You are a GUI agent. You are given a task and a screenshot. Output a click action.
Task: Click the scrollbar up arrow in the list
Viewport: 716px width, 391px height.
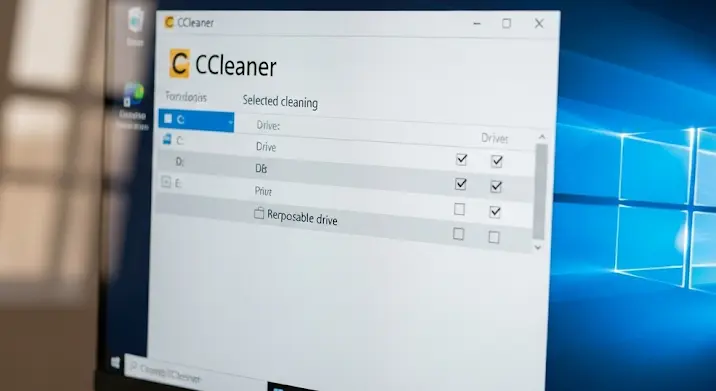(542, 137)
